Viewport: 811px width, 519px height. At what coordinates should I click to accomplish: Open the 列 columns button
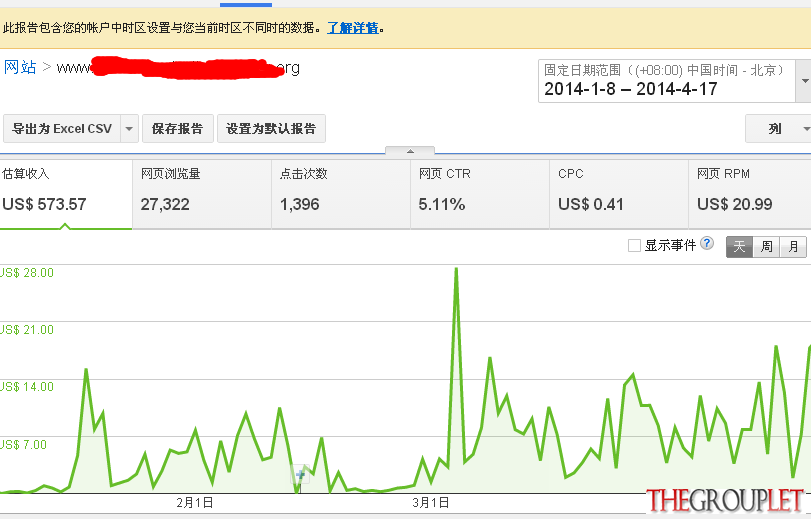point(778,128)
